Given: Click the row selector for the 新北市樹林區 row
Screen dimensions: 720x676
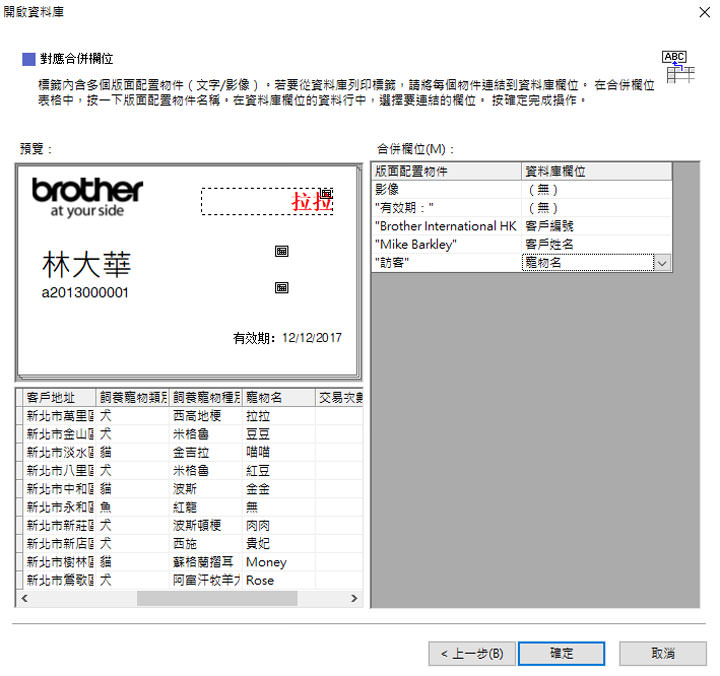Looking at the screenshot, I should point(20,562).
